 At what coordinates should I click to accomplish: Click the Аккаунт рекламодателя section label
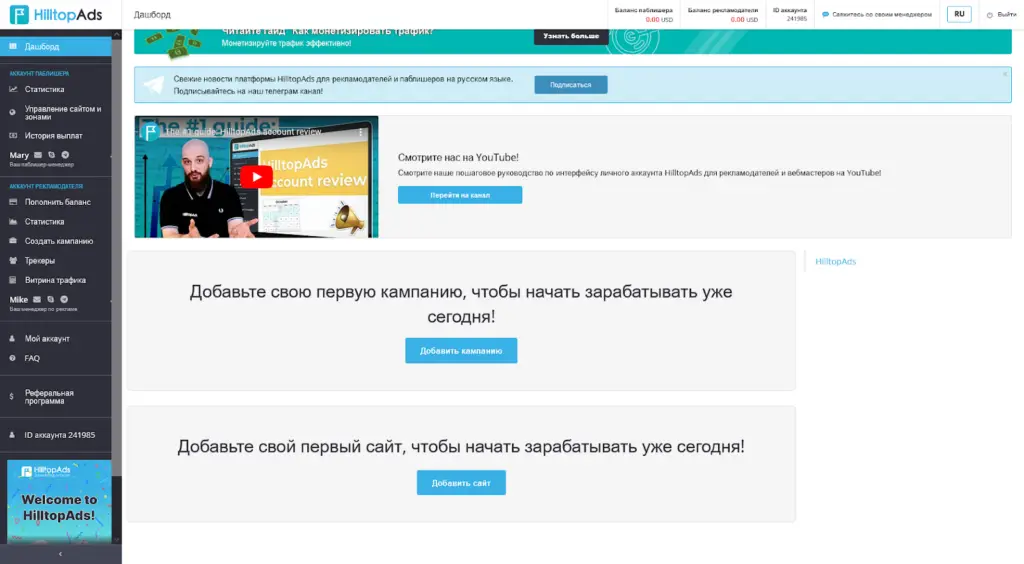click(x=46, y=187)
